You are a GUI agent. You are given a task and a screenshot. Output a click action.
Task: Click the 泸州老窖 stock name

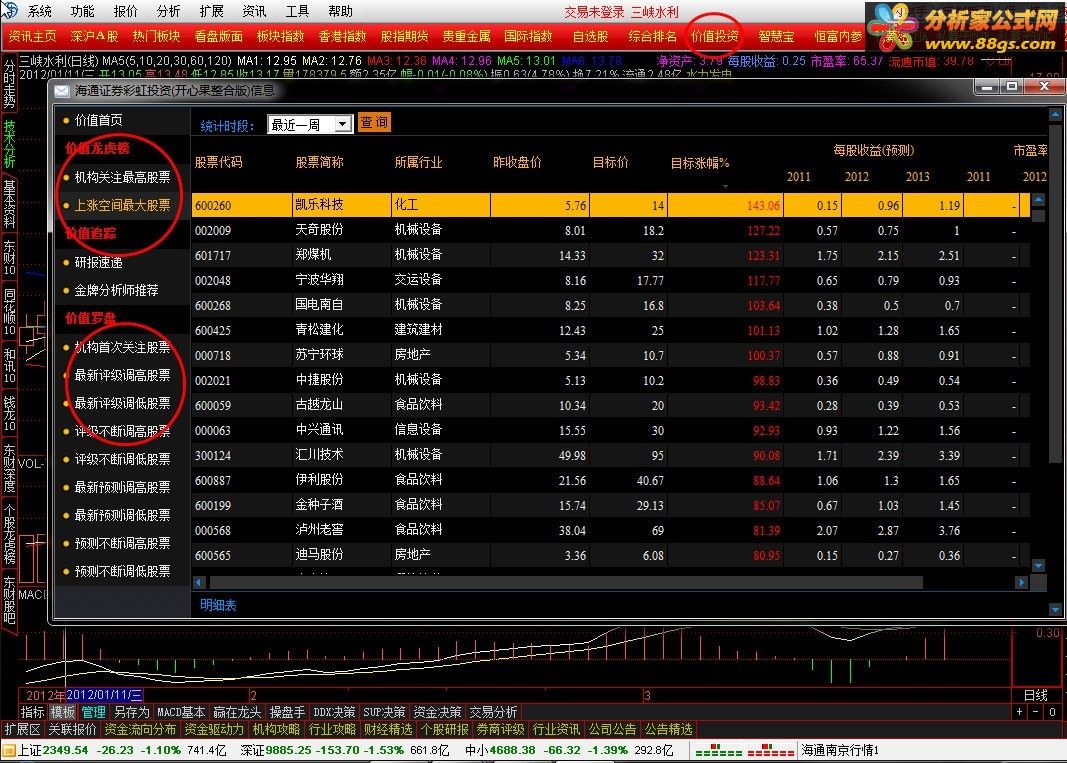click(x=319, y=530)
